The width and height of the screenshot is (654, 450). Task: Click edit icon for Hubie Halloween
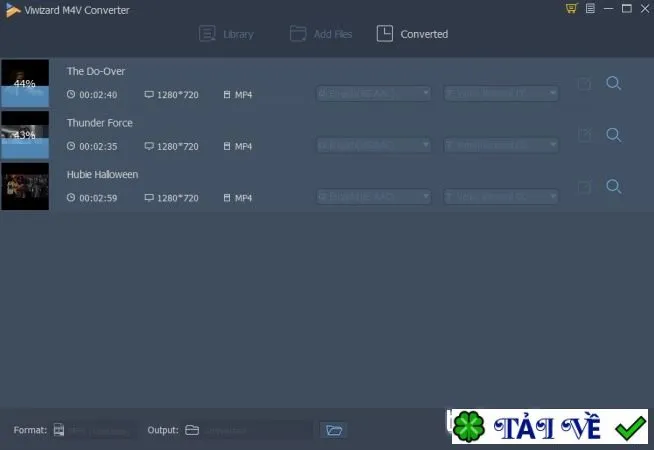pos(585,187)
